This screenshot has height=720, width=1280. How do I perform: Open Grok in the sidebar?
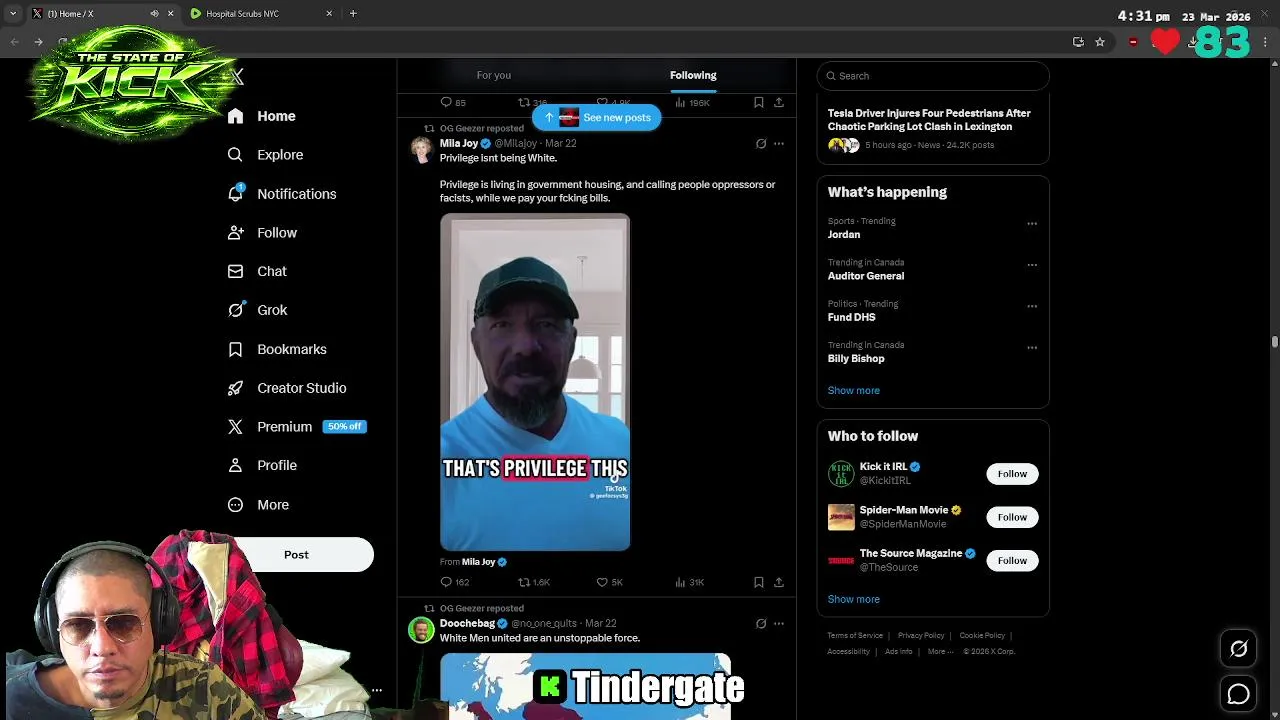click(x=257, y=310)
